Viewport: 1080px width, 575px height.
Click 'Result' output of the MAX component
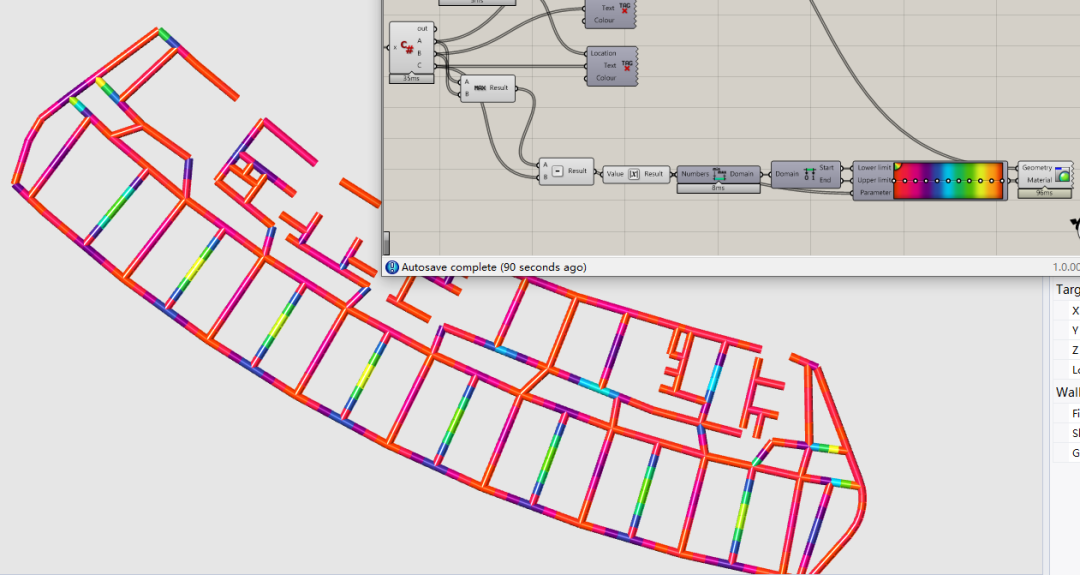tap(499, 88)
